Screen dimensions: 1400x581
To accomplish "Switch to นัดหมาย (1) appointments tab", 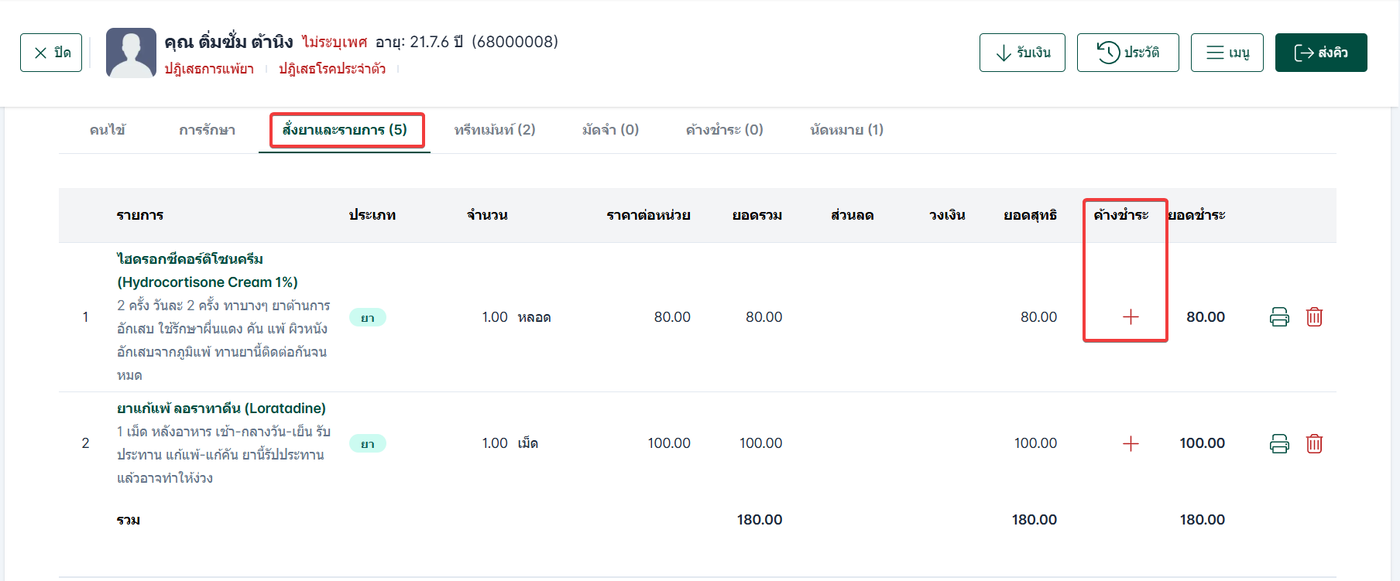I will click(846, 130).
